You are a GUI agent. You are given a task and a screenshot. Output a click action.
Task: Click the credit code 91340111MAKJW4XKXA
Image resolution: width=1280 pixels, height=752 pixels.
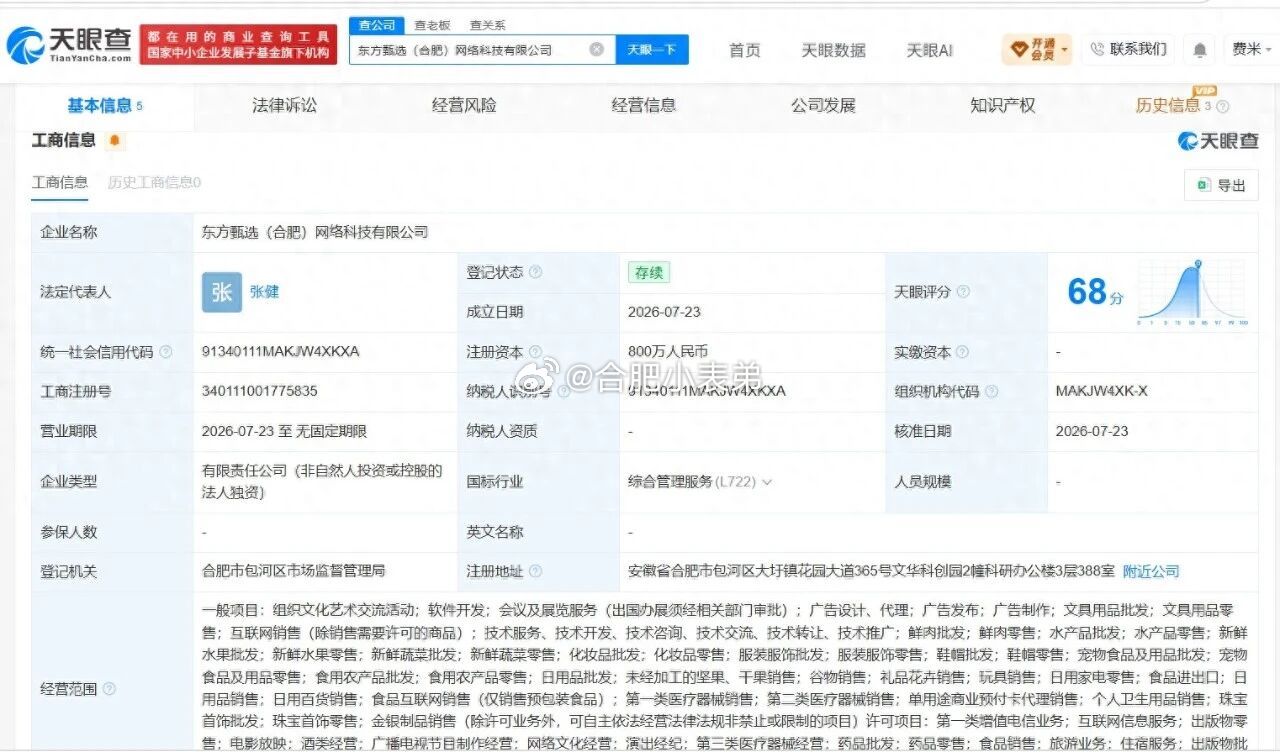pos(280,352)
